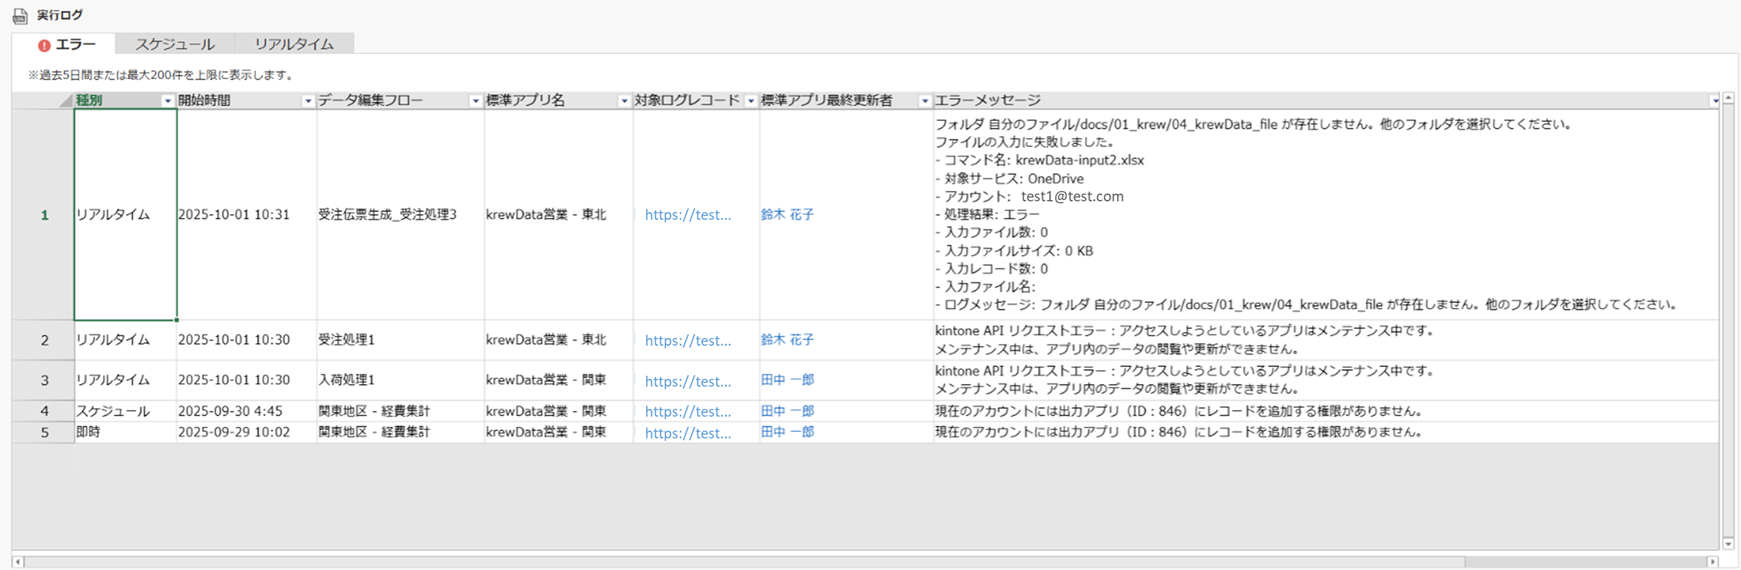Switch to the スケジュール tab
Image resolution: width=1741 pixels, height=570 pixels.
(175, 44)
